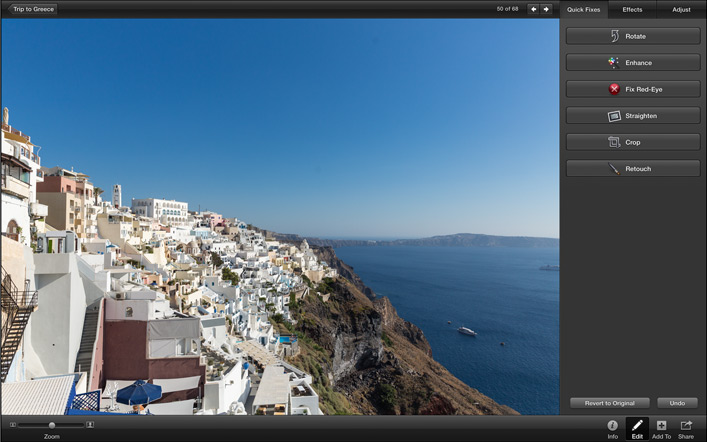707x442 pixels.
Task: Show the photo Info panel
Action: pos(612,429)
